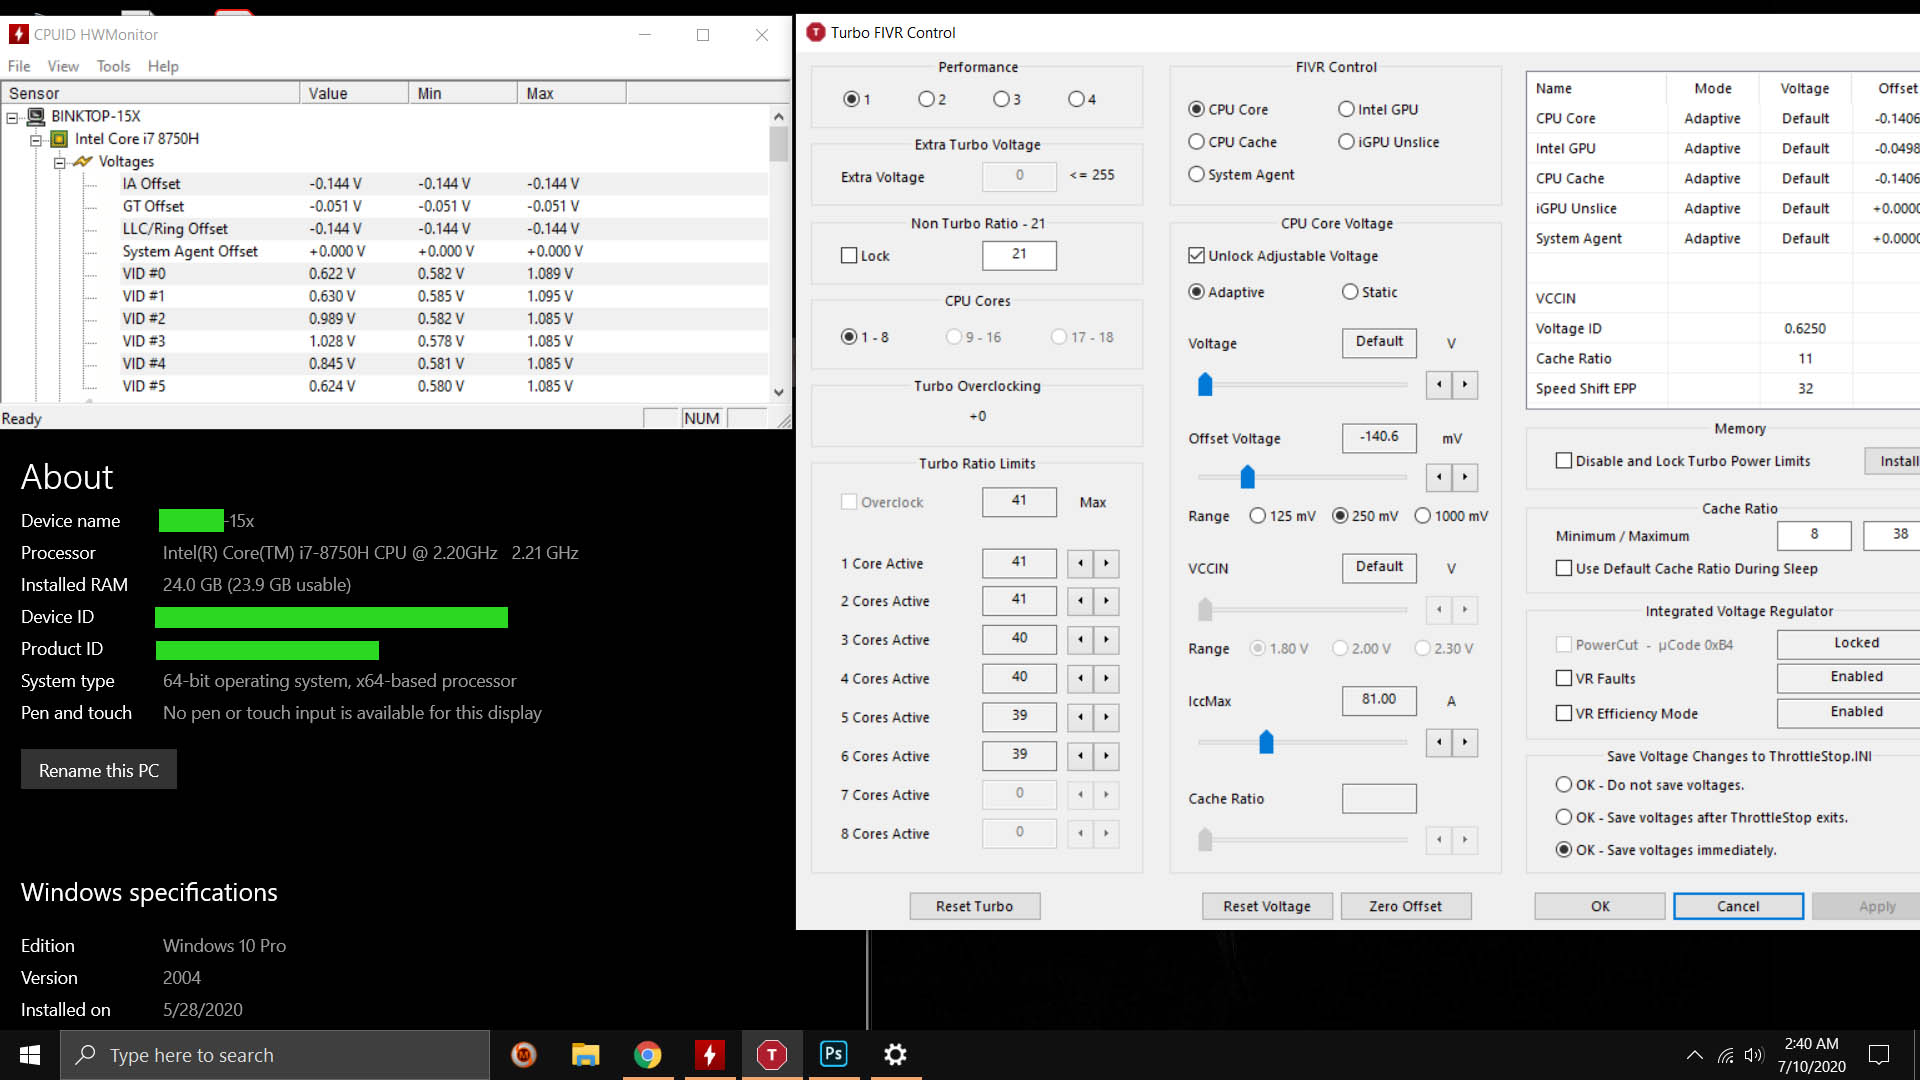
Task: Open the Help menu in HWMonitor
Action: tap(163, 66)
